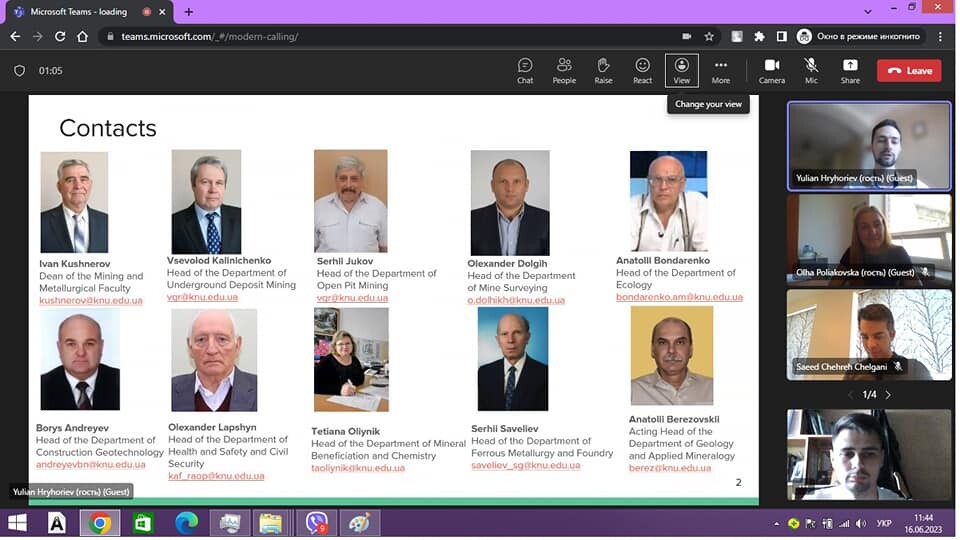This screenshot has width=960, height=540.
Task: Show the People participants list
Action: [566, 71]
